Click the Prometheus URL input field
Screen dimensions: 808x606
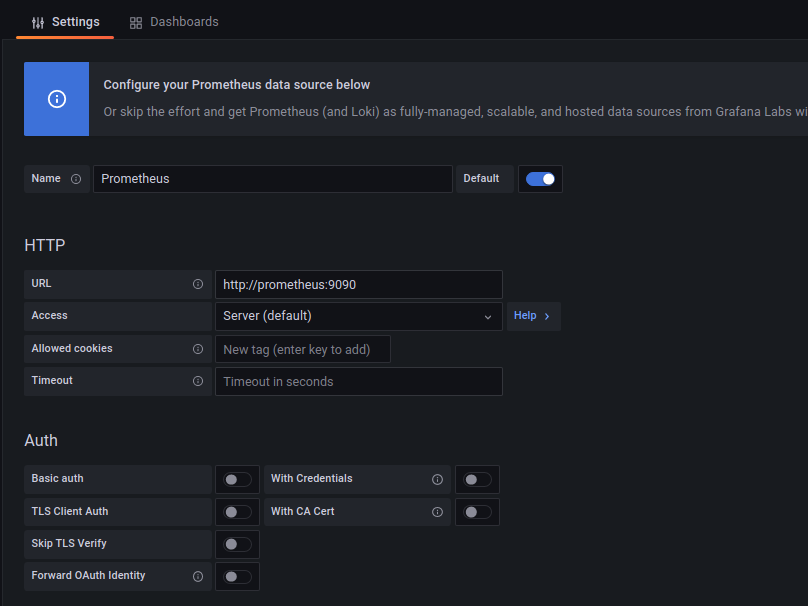(x=358, y=284)
